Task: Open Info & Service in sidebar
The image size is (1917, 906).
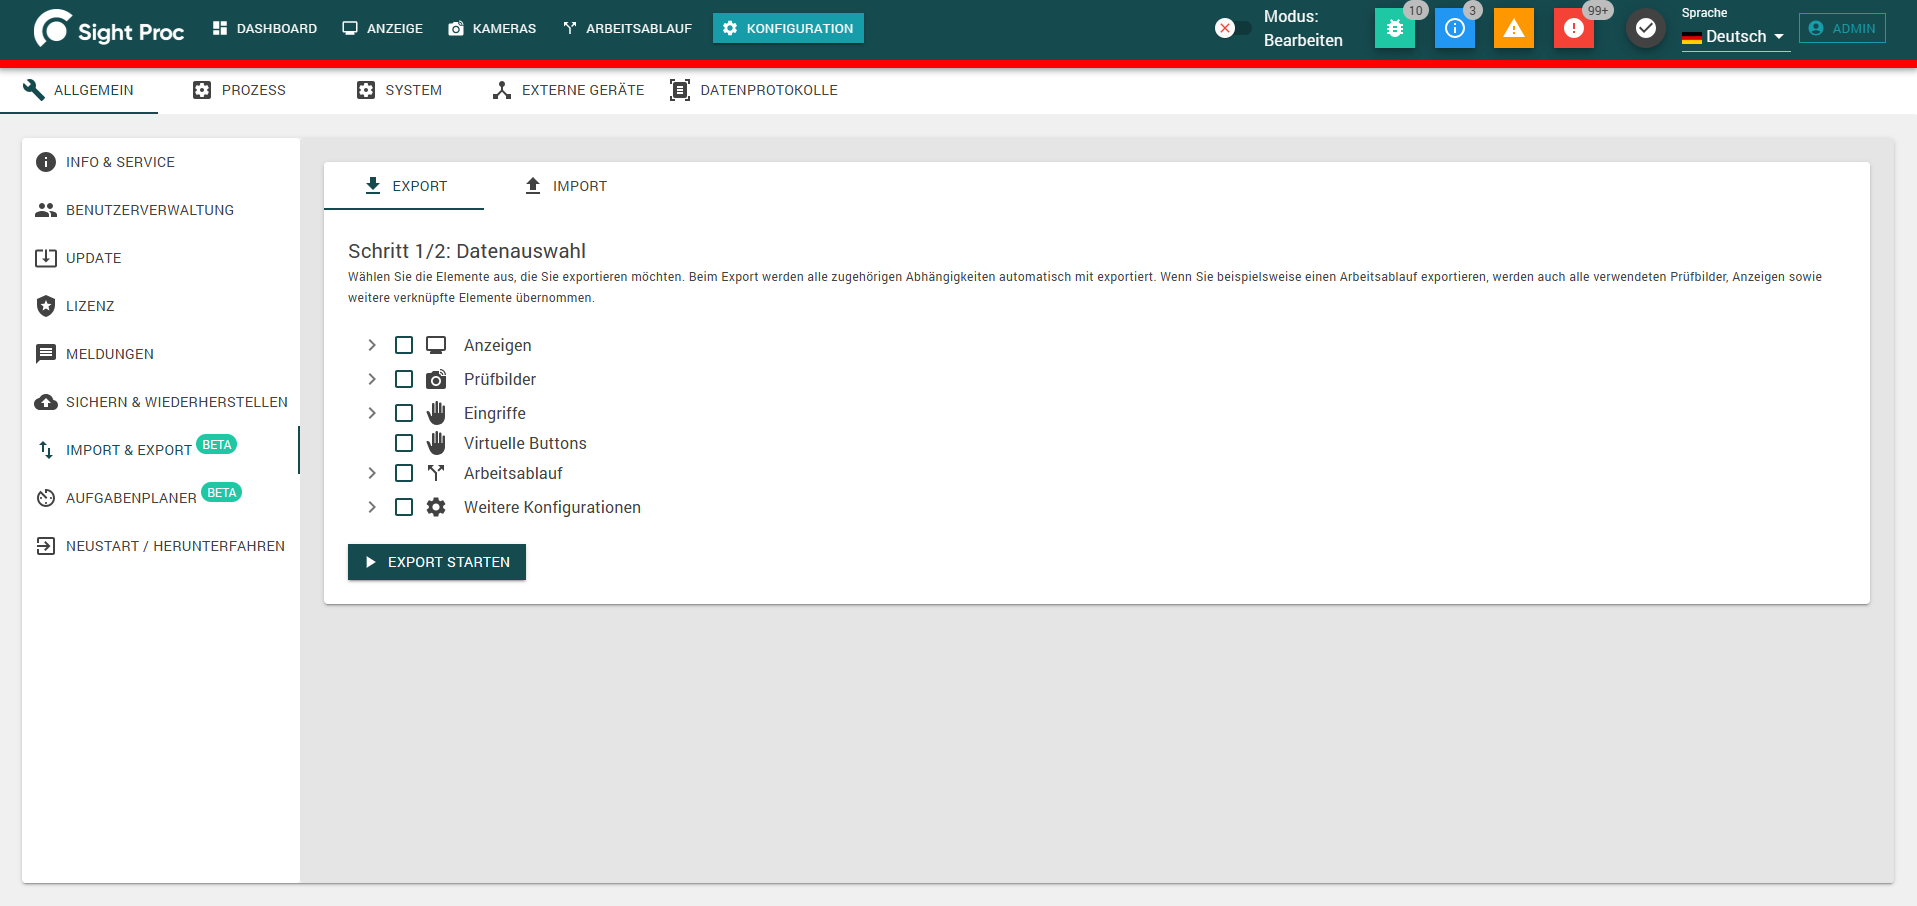Action: click(x=161, y=162)
